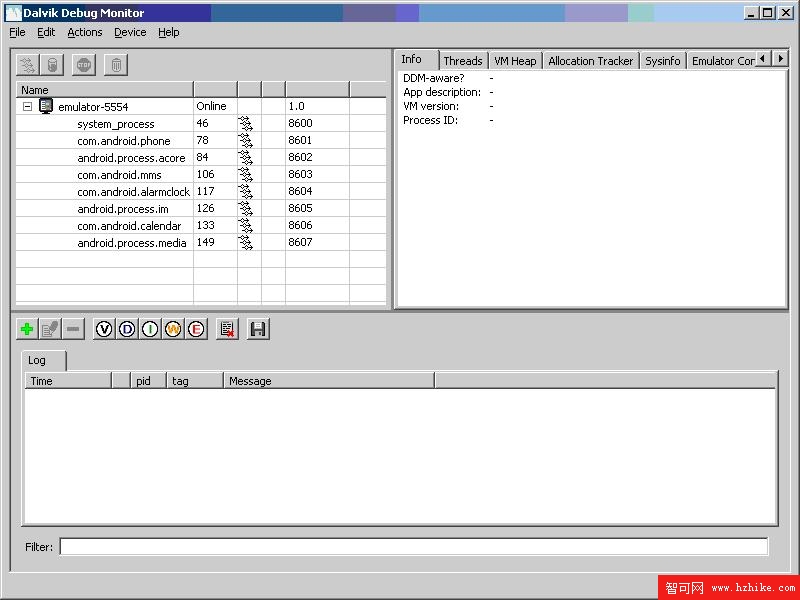Viewport: 800px width, 600px height.
Task: Switch to the VM Heap tab
Action: (x=515, y=61)
